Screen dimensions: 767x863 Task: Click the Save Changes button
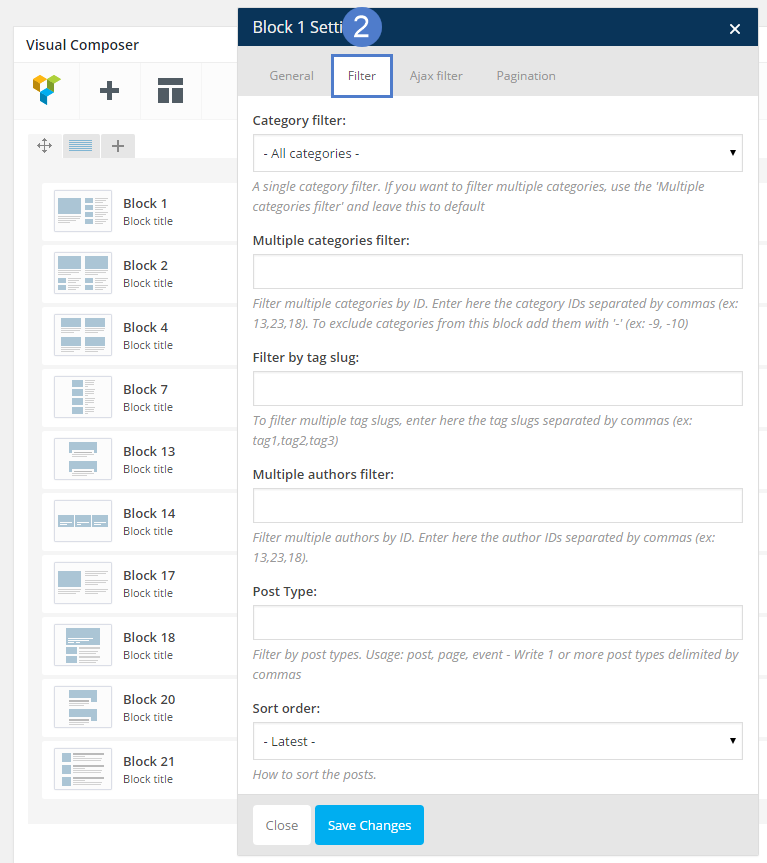coord(369,825)
